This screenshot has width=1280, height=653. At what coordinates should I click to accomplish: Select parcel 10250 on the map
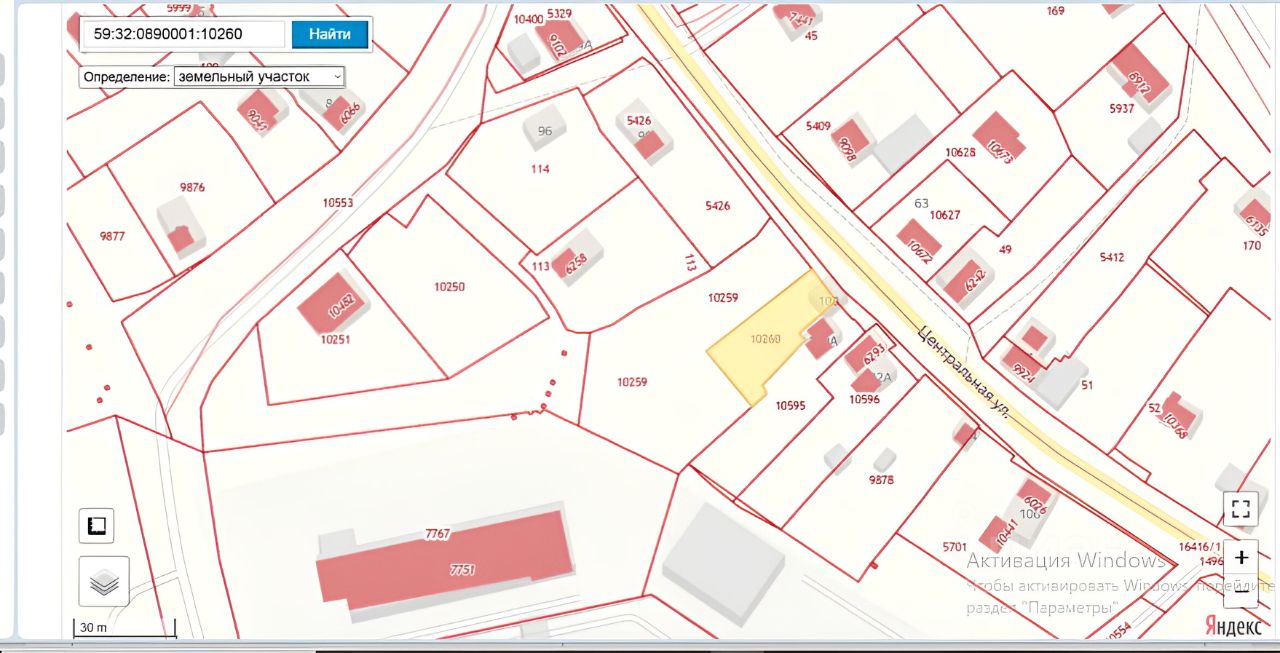[x=449, y=287]
